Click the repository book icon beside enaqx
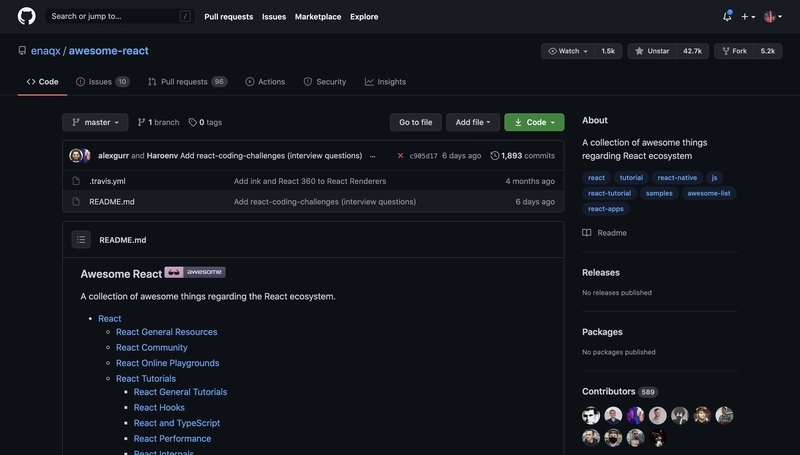Image resolution: width=800 pixels, height=455 pixels. pyautogui.click(x=22, y=50)
